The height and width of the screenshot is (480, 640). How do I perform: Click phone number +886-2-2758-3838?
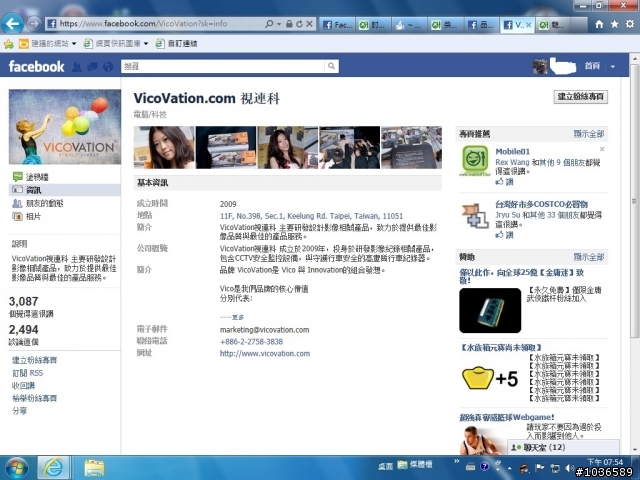coord(251,342)
